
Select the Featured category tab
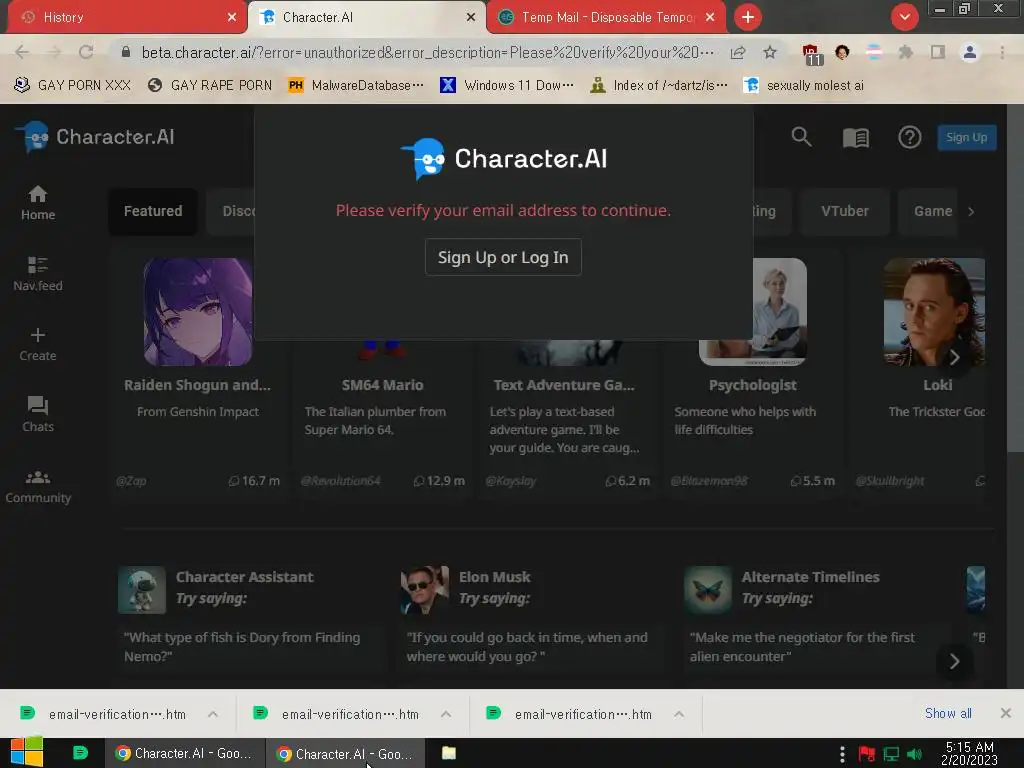pyautogui.click(x=153, y=211)
